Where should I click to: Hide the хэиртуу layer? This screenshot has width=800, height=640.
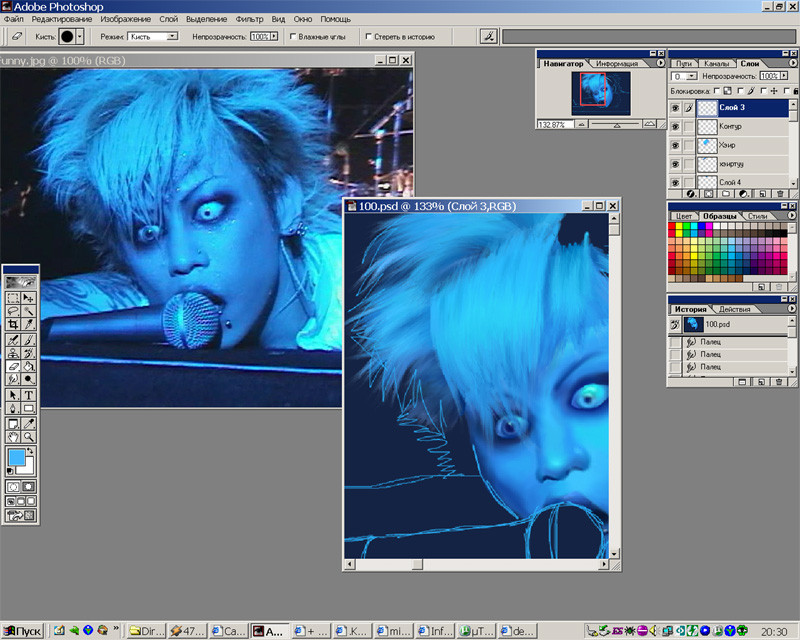(675, 164)
